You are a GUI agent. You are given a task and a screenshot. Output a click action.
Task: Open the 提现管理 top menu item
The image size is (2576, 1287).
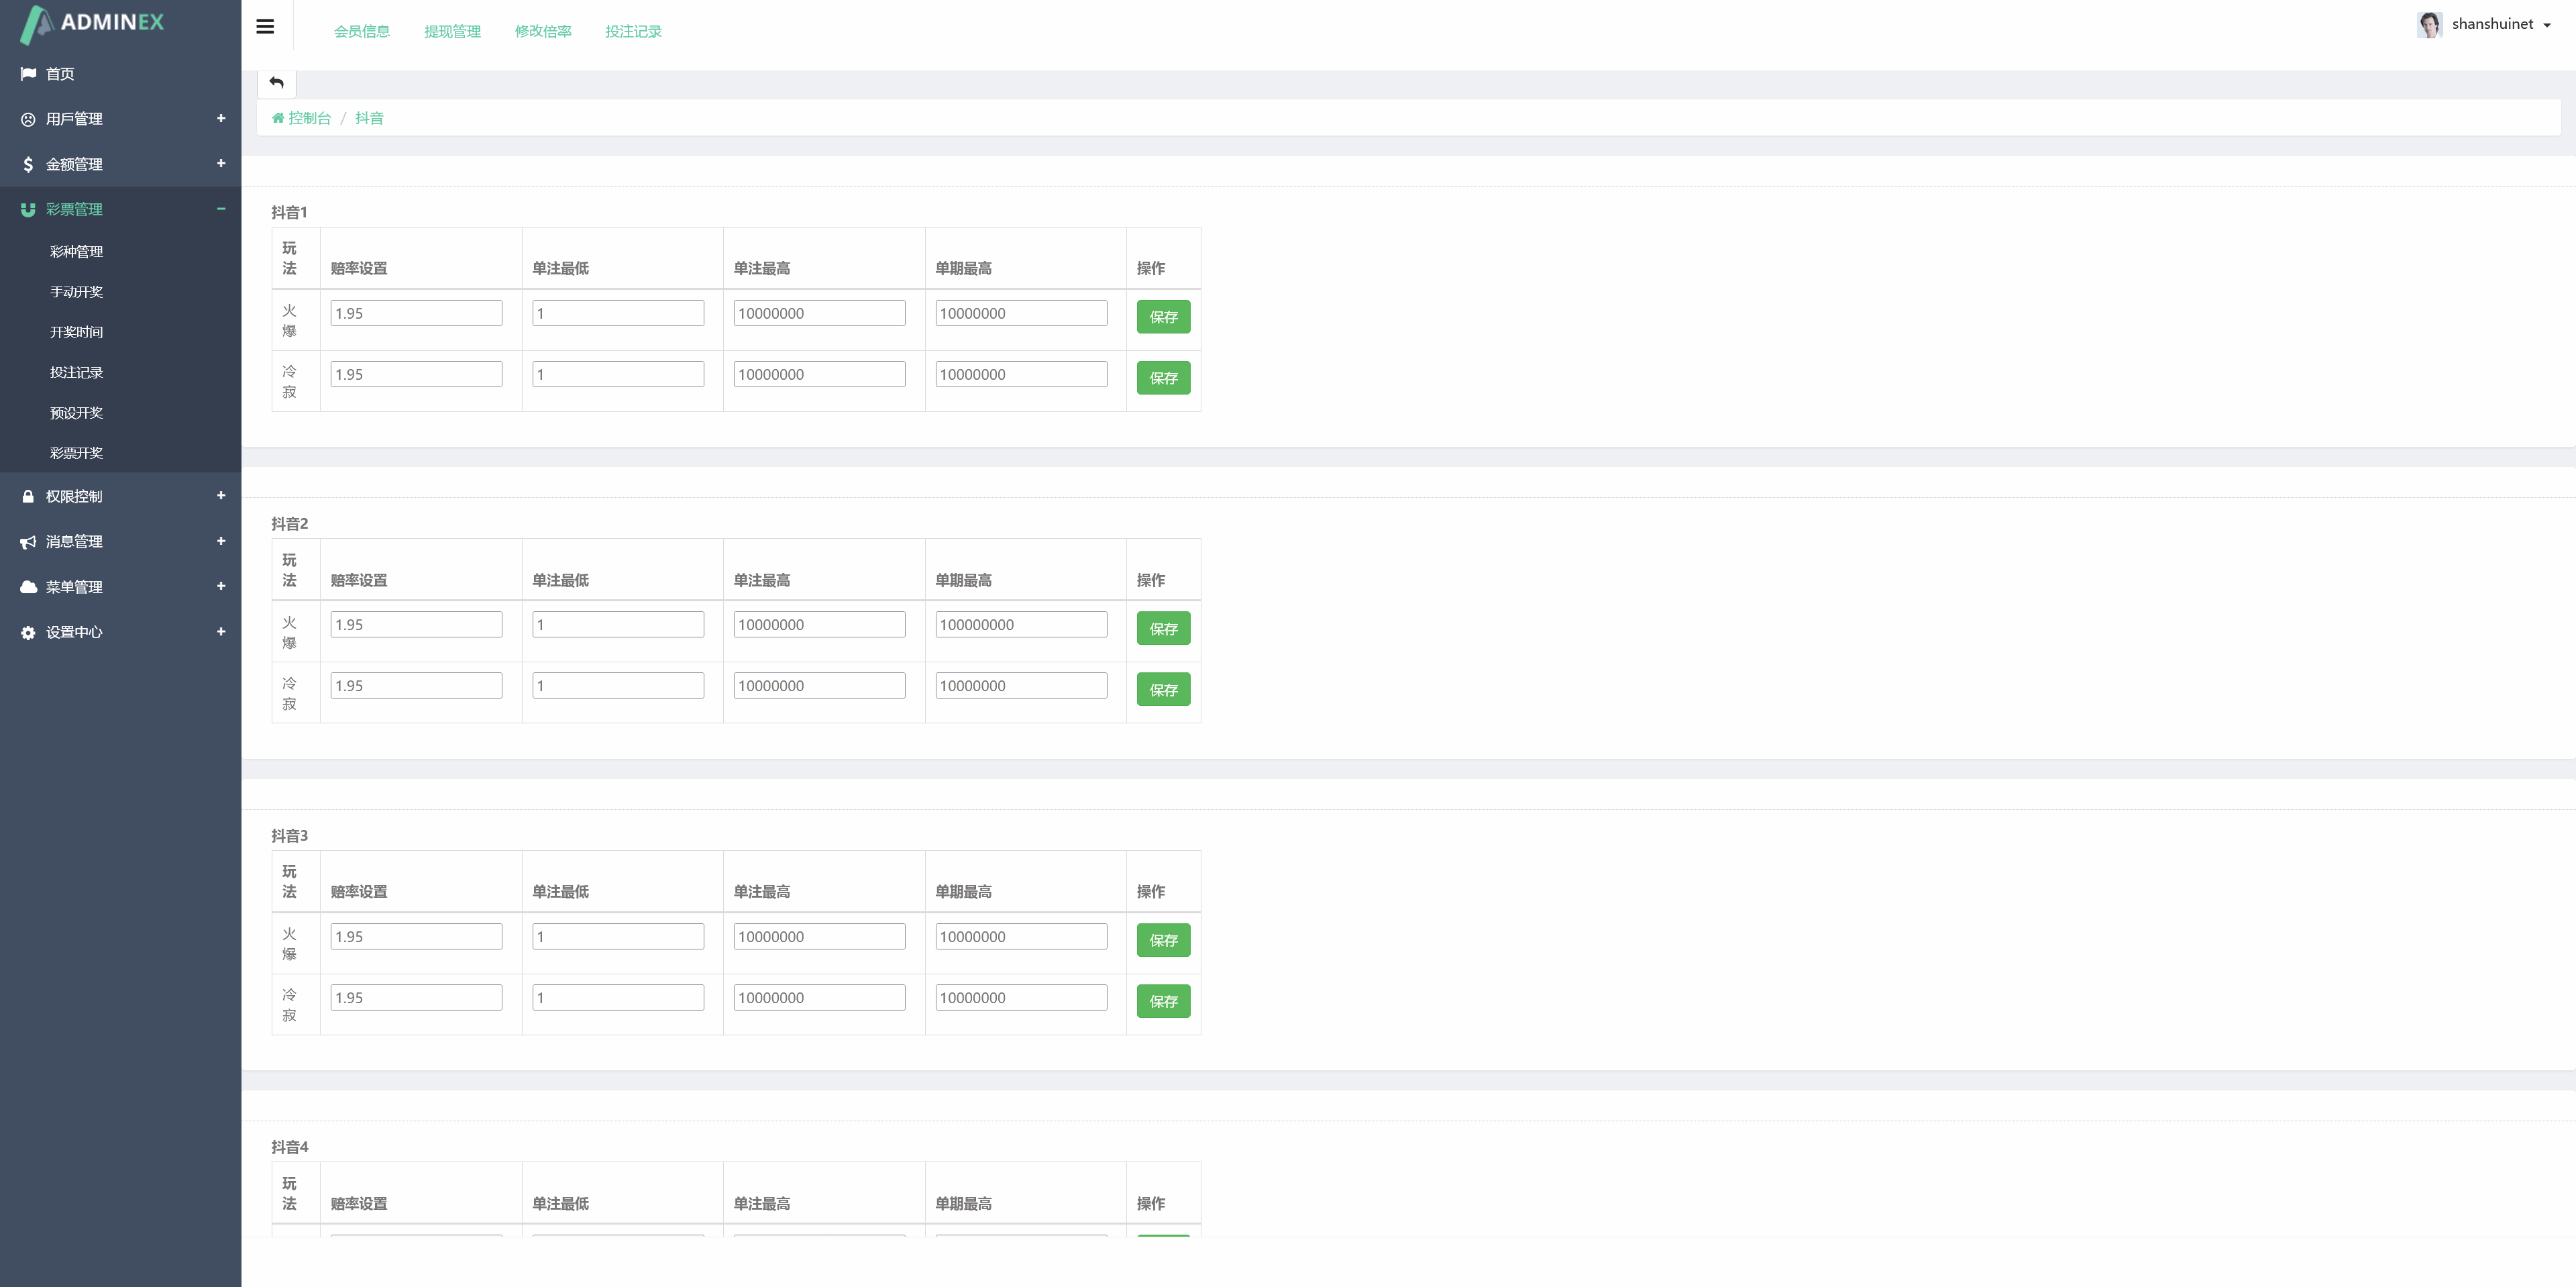pyautogui.click(x=452, y=31)
